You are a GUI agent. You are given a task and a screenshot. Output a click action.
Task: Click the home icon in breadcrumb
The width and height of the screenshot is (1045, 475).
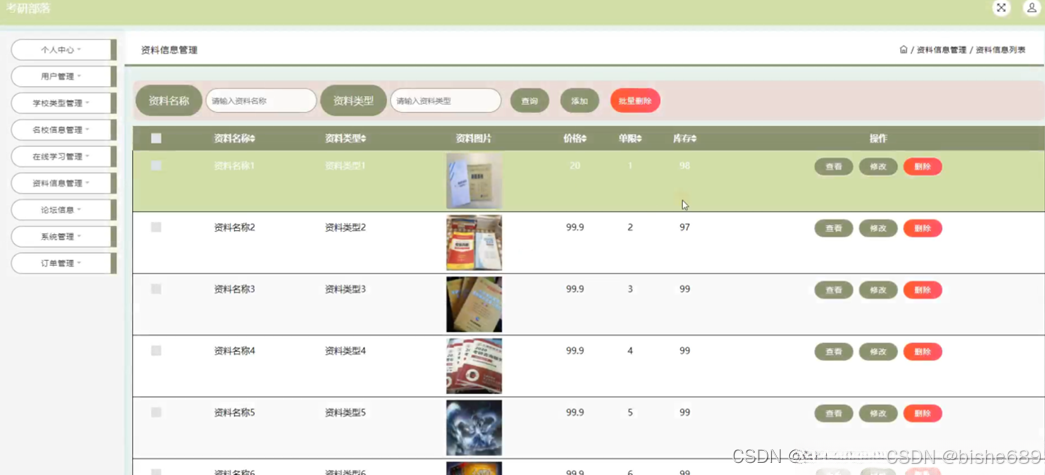pos(904,49)
